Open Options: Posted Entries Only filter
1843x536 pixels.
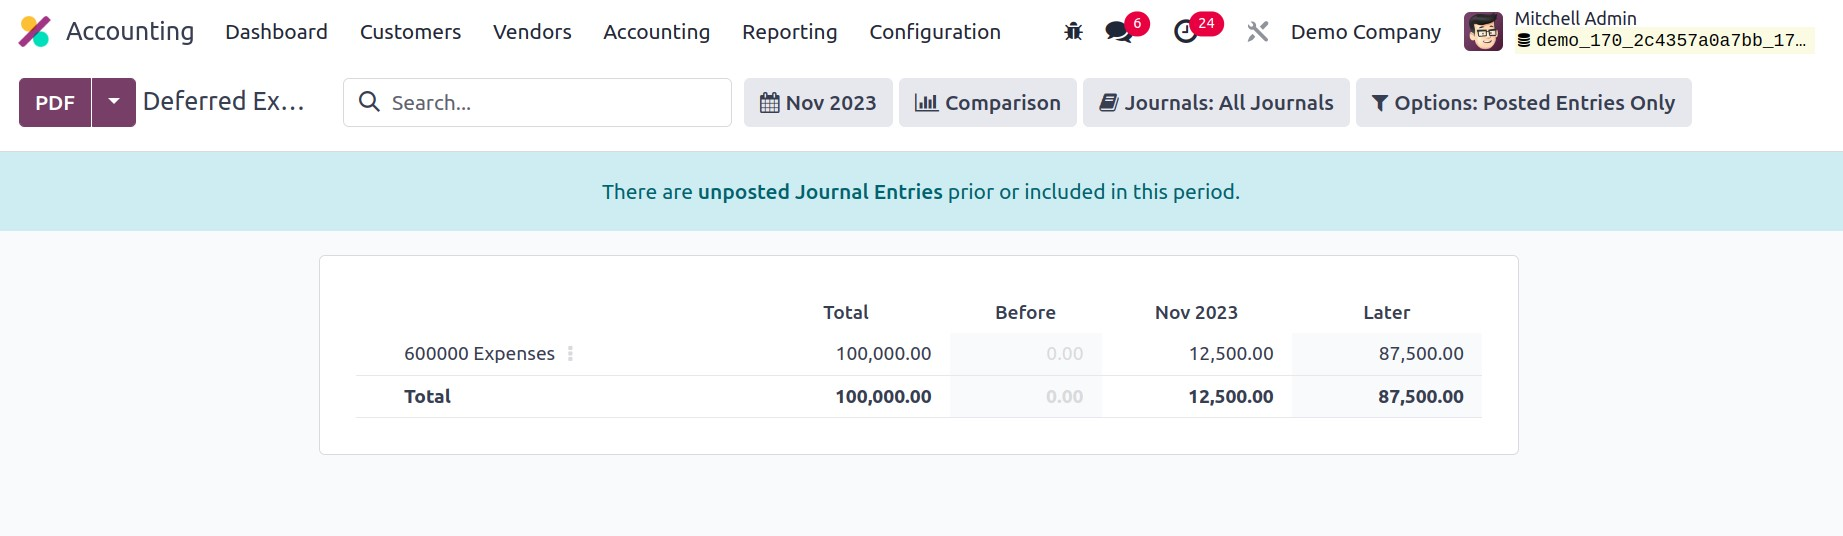pyautogui.click(x=1523, y=103)
